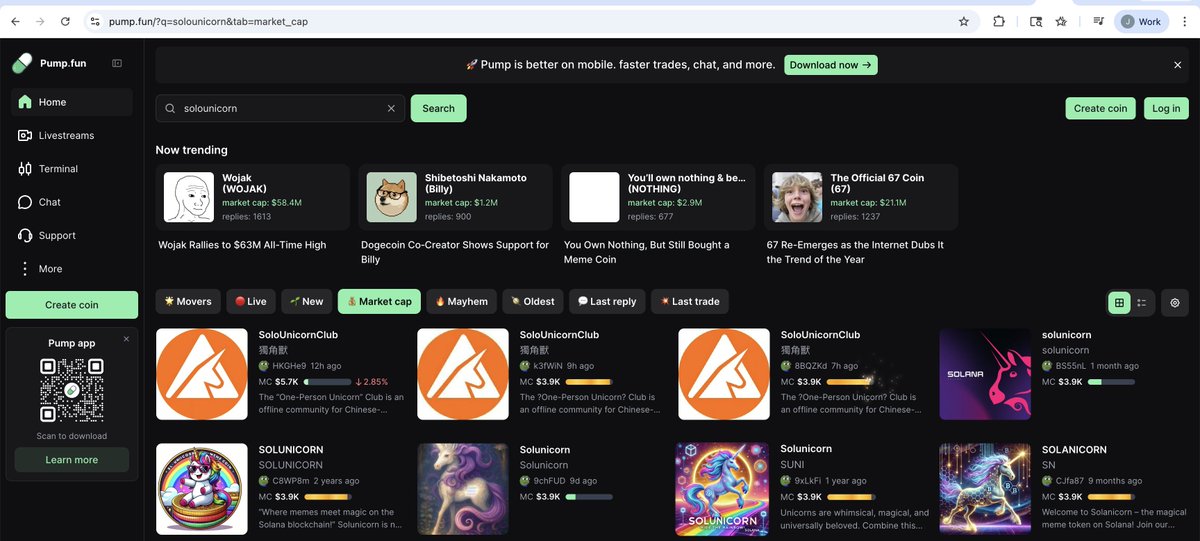Click the Pump app QR code
The image size is (1200, 541).
pos(72,390)
